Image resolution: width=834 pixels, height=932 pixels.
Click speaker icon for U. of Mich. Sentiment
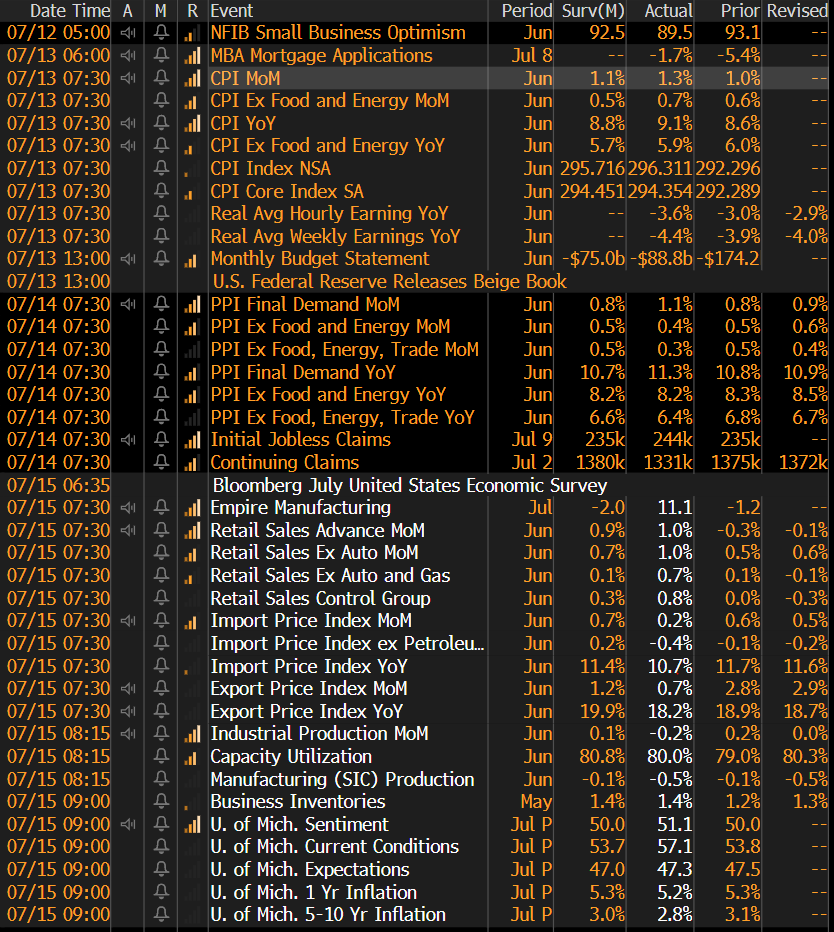[x=127, y=825]
